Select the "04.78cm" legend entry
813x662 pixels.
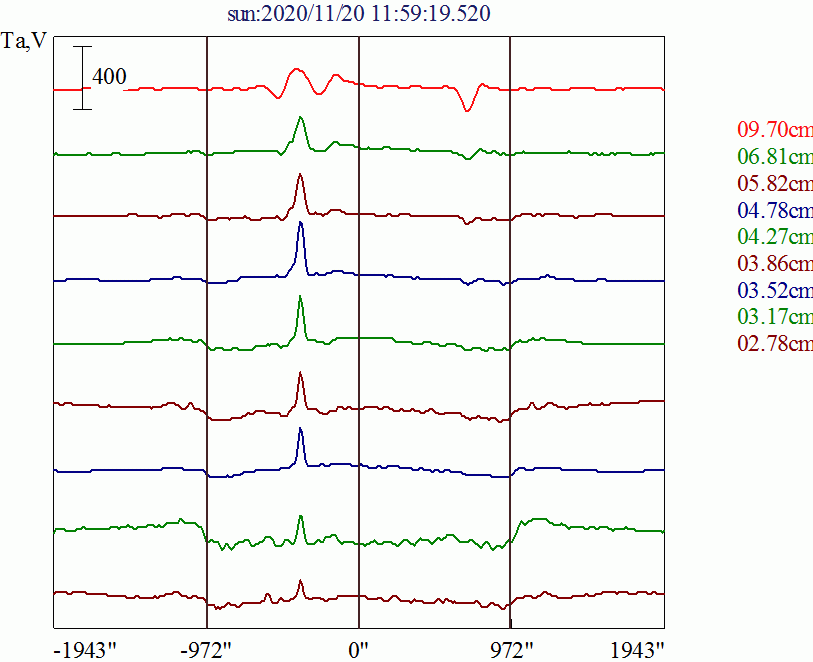(x=775, y=210)
